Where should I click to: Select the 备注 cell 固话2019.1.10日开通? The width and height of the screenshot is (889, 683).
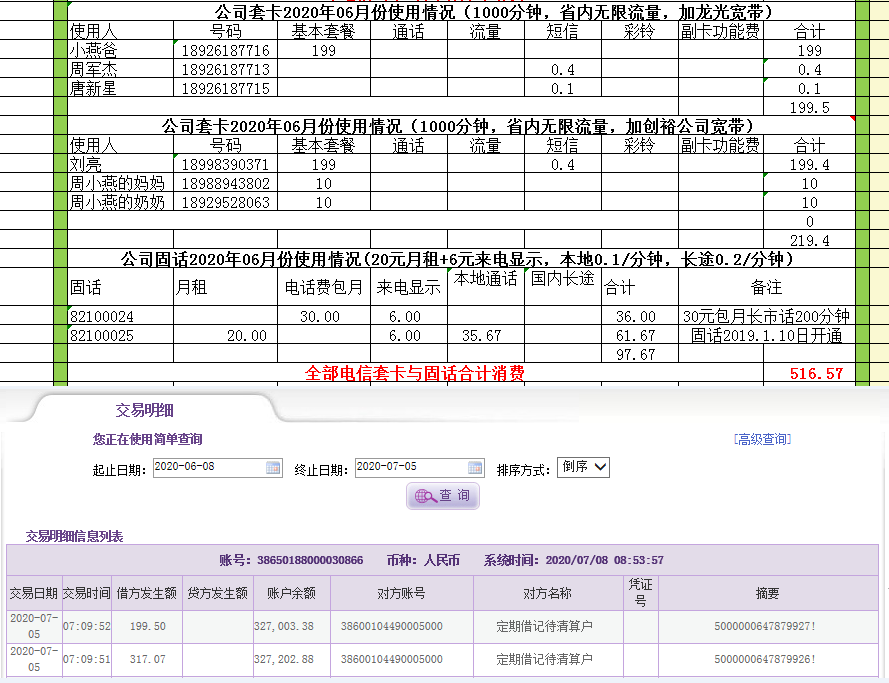(x=766, y=336)
